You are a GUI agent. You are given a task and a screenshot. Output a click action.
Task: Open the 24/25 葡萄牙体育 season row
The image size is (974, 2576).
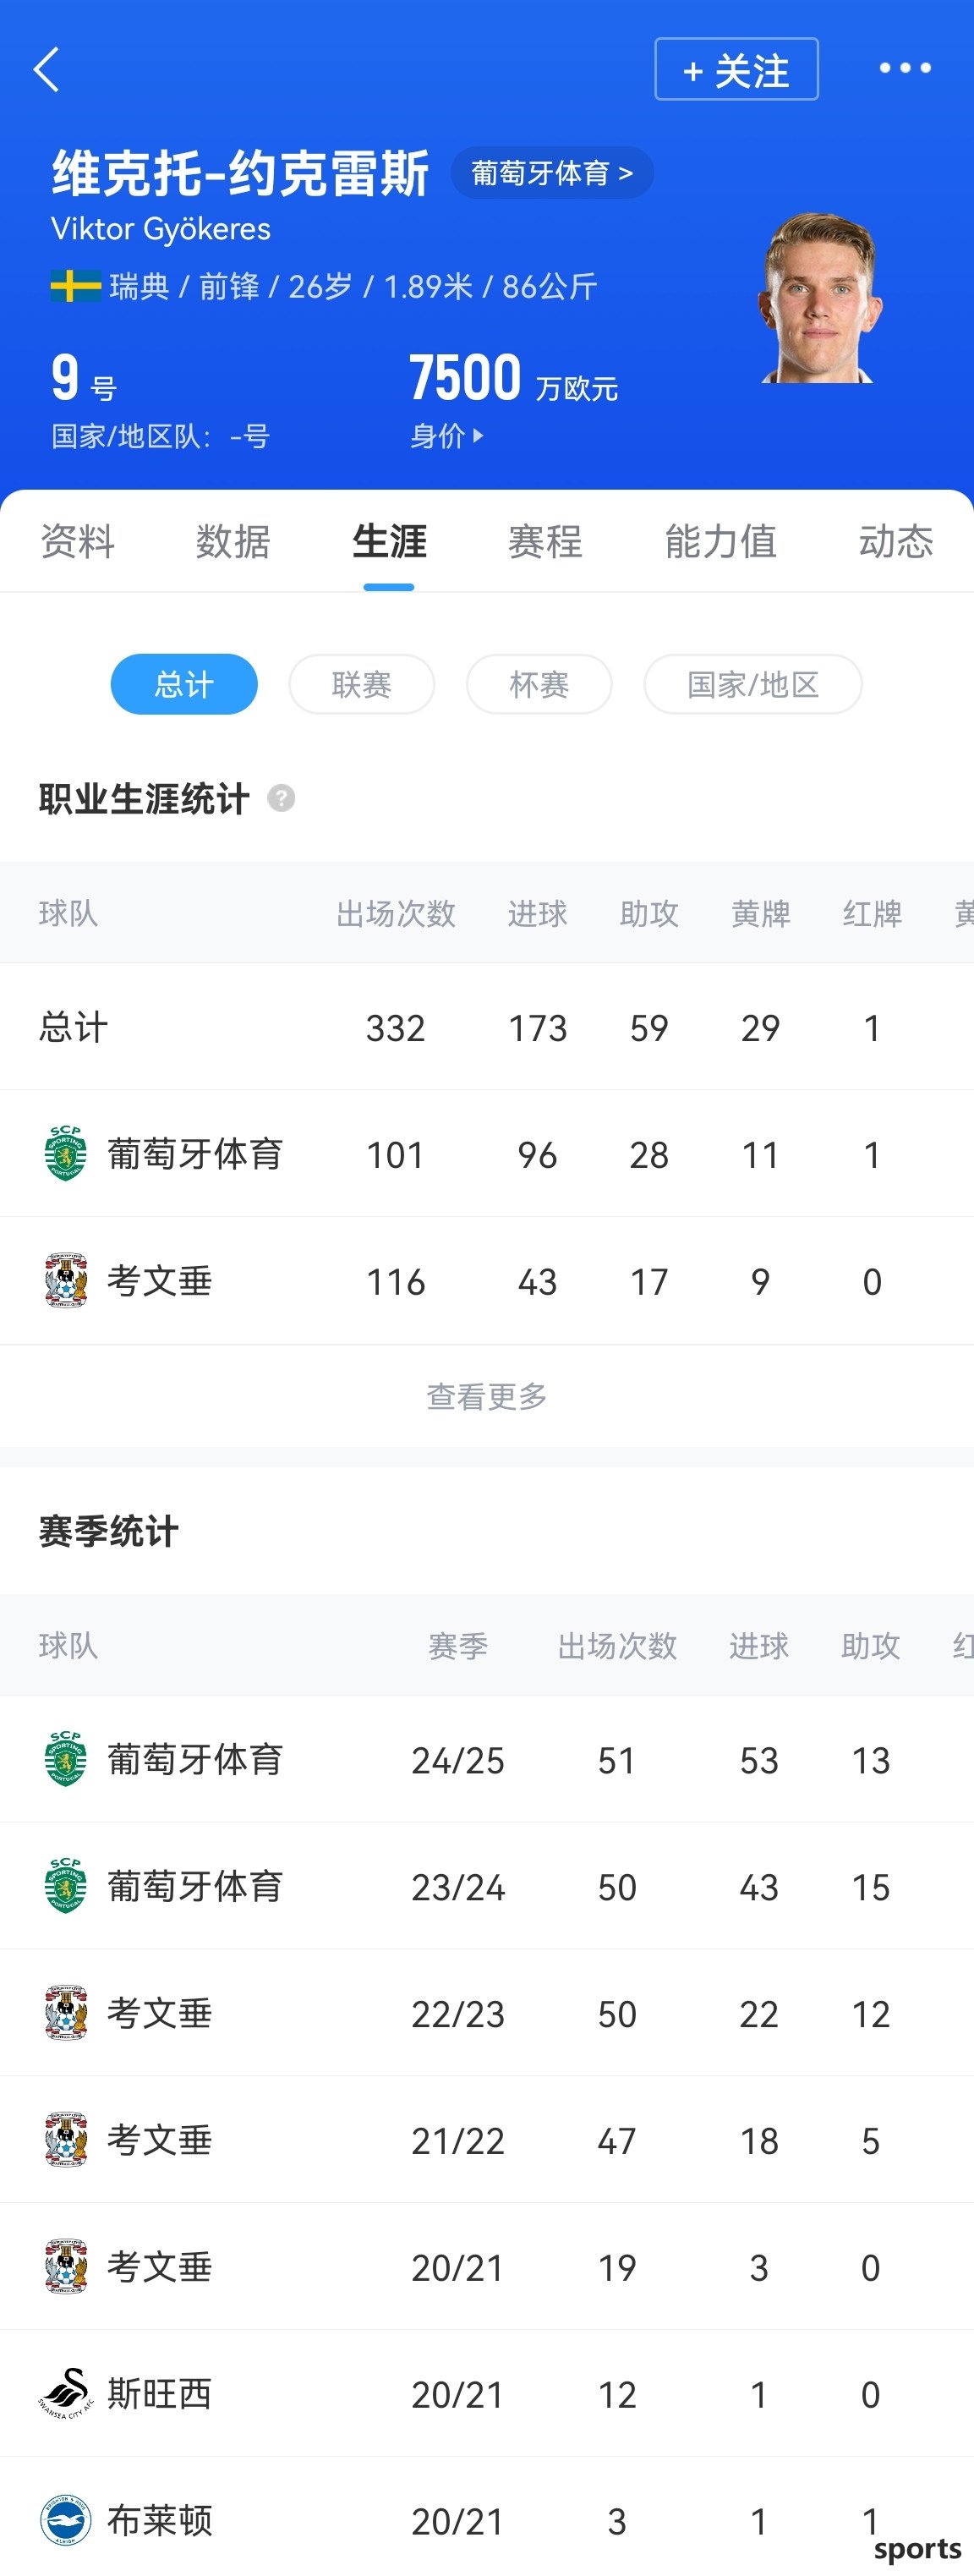pos(487,1759)
